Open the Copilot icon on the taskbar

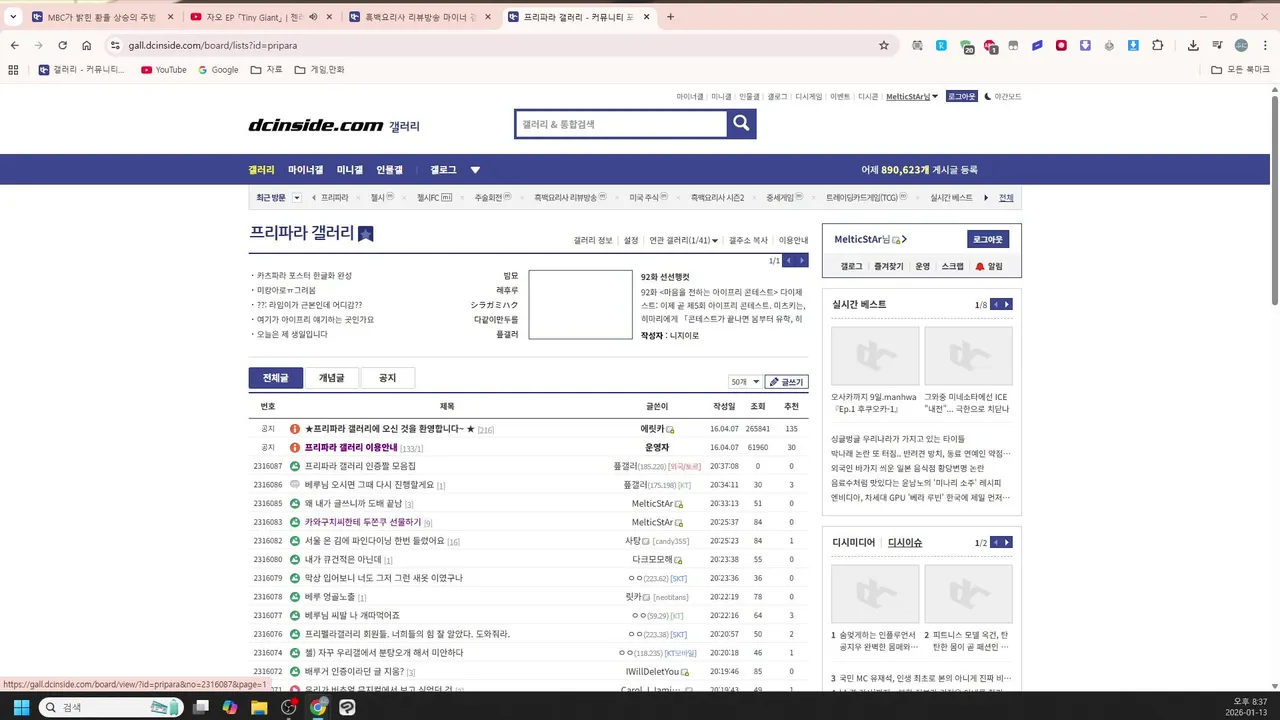pos(230,707)
